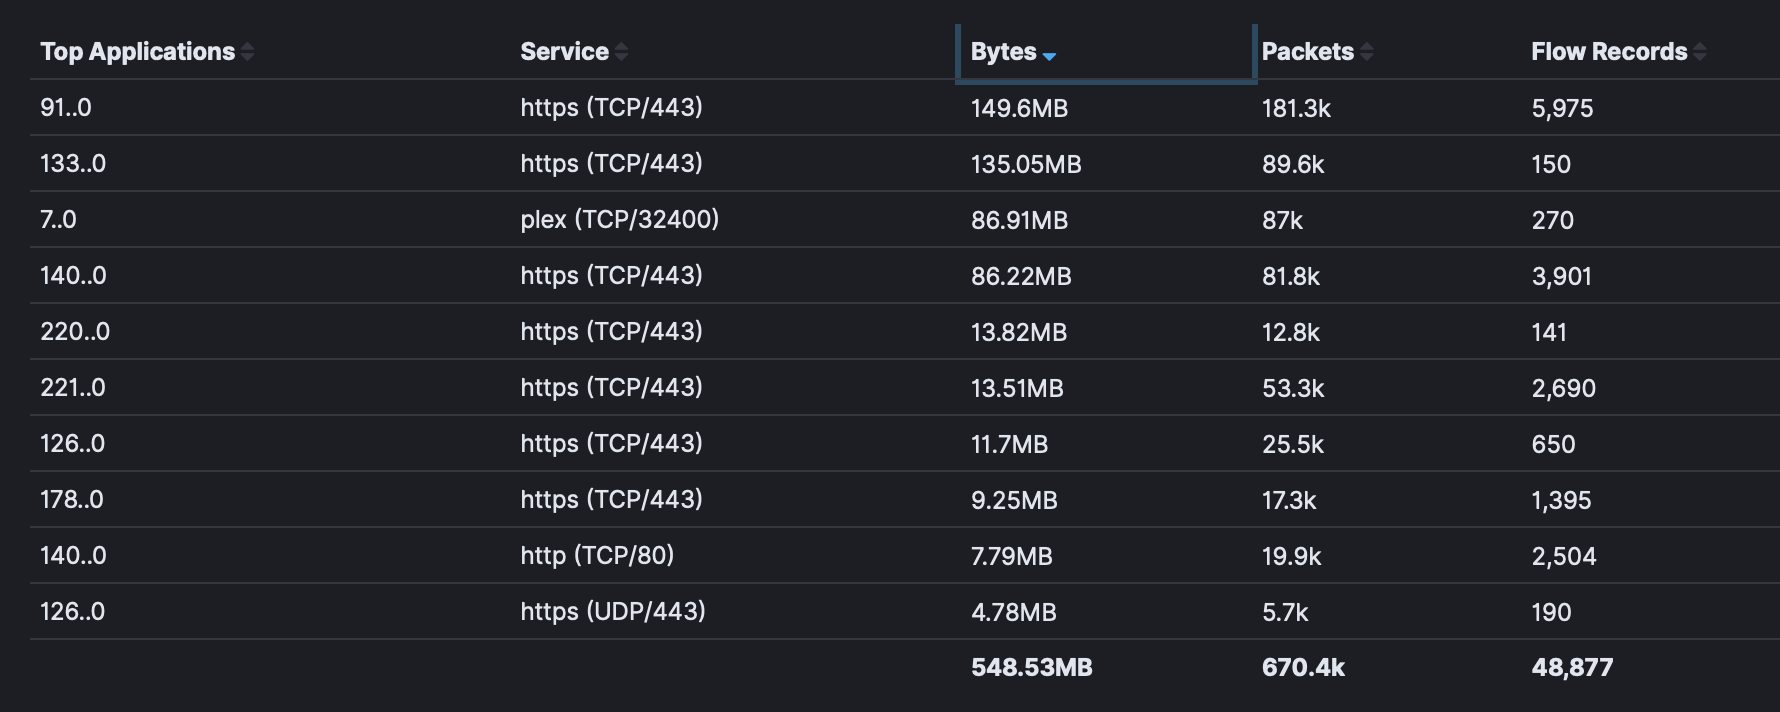Click the https (UDP/443) service entry
The height and width of the screenshot is (712, 1780).
click(612, 612)
